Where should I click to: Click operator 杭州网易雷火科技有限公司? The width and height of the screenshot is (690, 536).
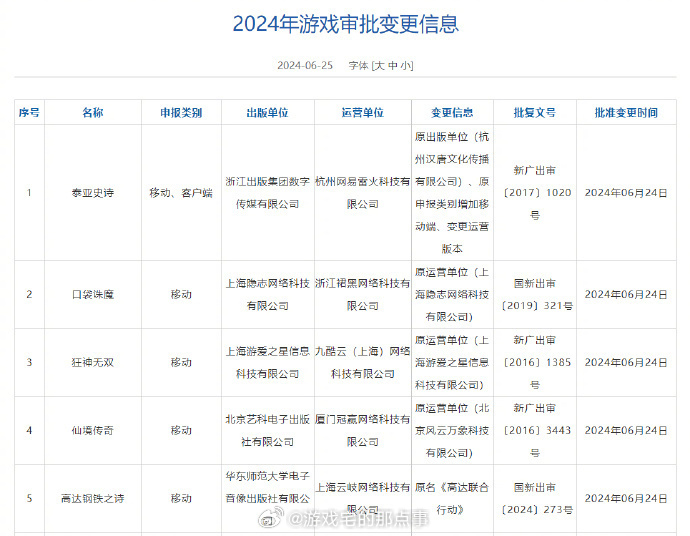[x=363, y=193]
